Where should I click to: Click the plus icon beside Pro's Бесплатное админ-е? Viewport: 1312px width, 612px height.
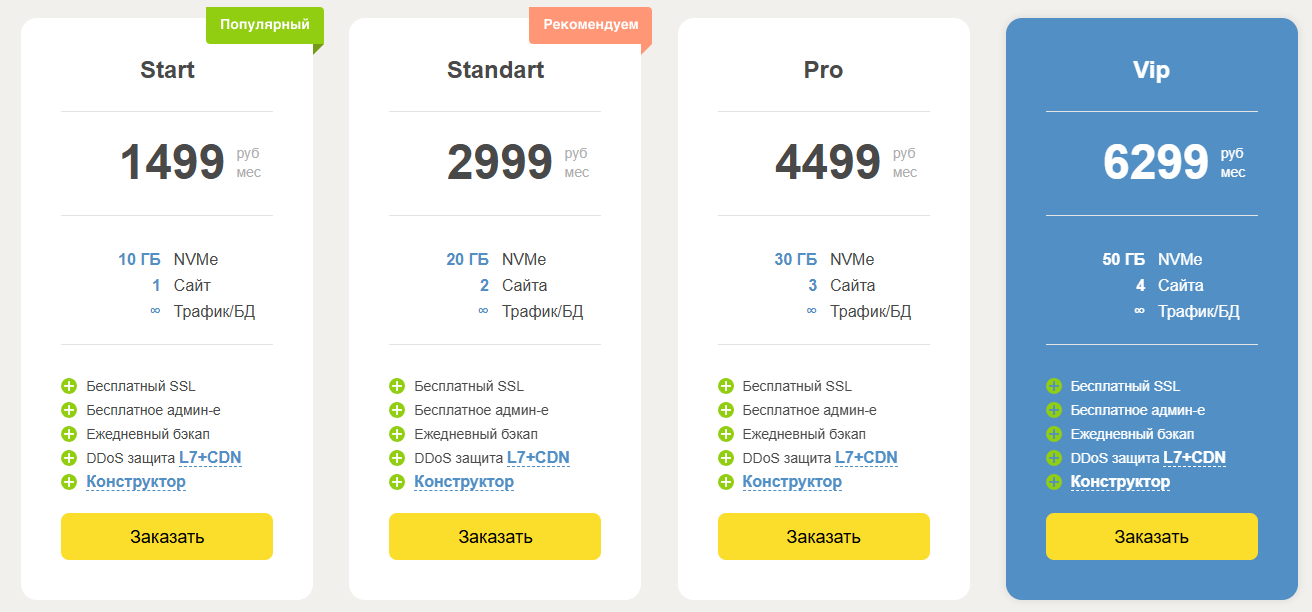pos(726,410)
